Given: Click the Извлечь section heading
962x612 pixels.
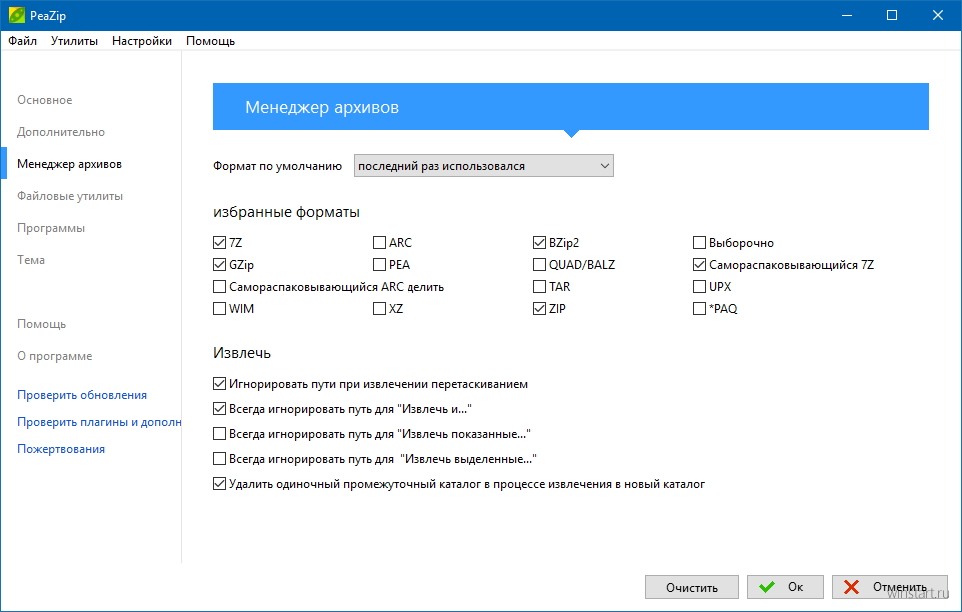Looking at the screenshot, I should tap(242, 353).
